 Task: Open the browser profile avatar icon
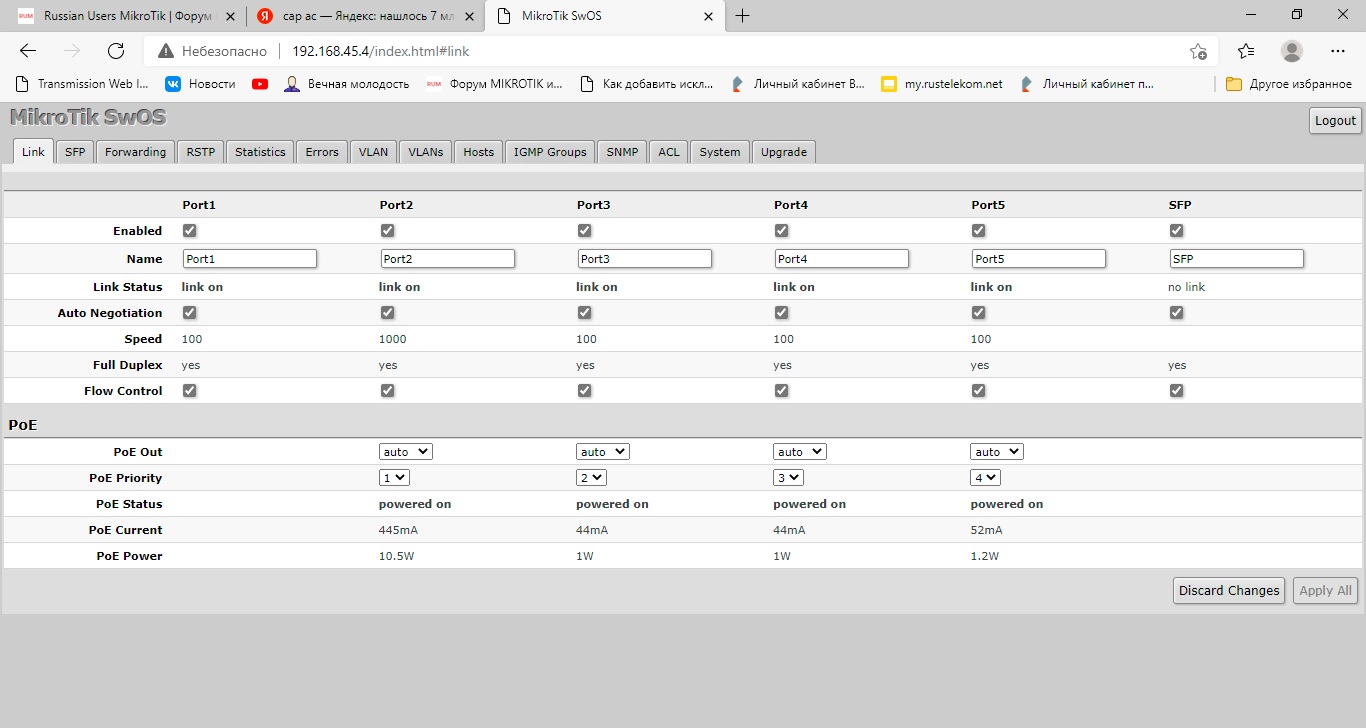coord(1292,51)
